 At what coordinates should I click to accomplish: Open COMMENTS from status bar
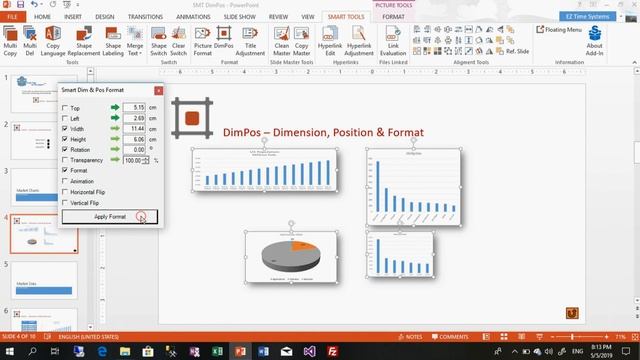tap(450, 337)
